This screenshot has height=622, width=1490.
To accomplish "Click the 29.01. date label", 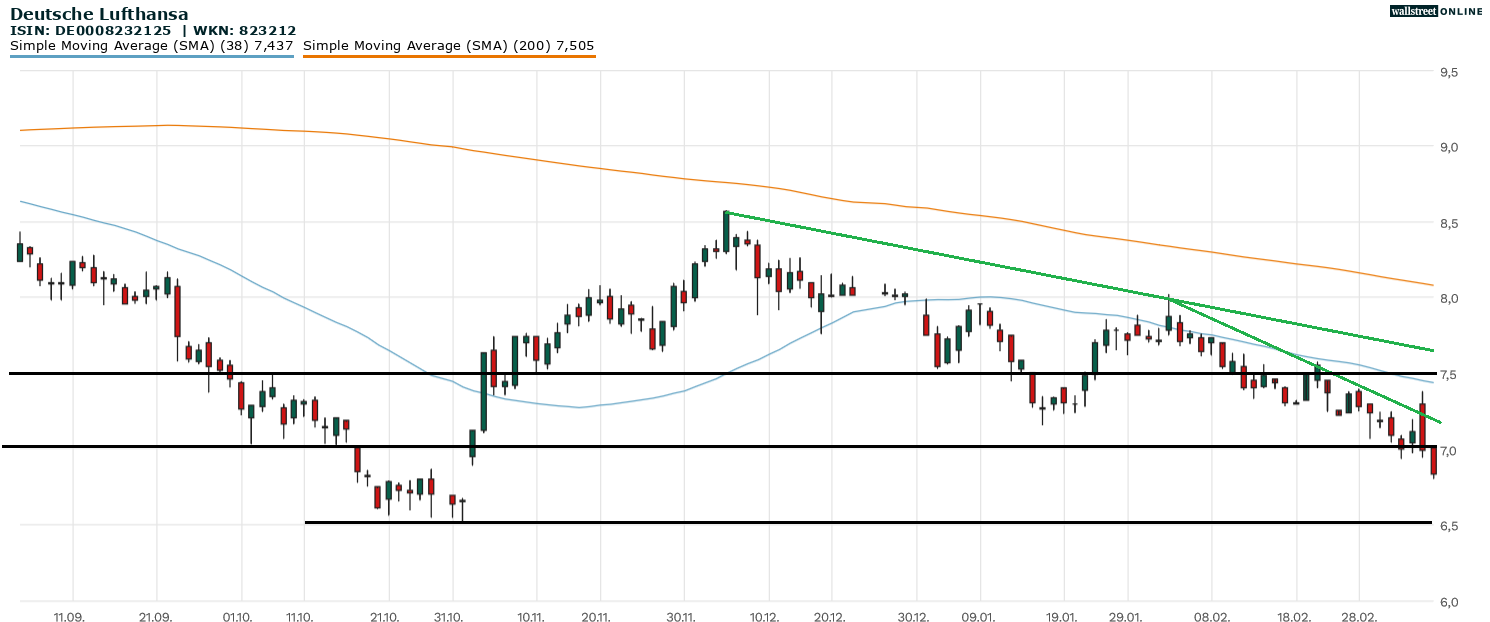I will 1127,617.
